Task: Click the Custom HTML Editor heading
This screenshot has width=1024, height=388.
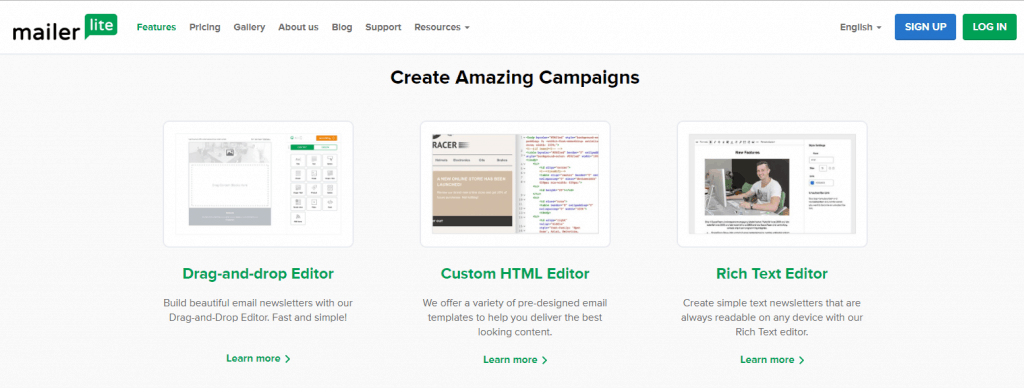Action: 515,273
